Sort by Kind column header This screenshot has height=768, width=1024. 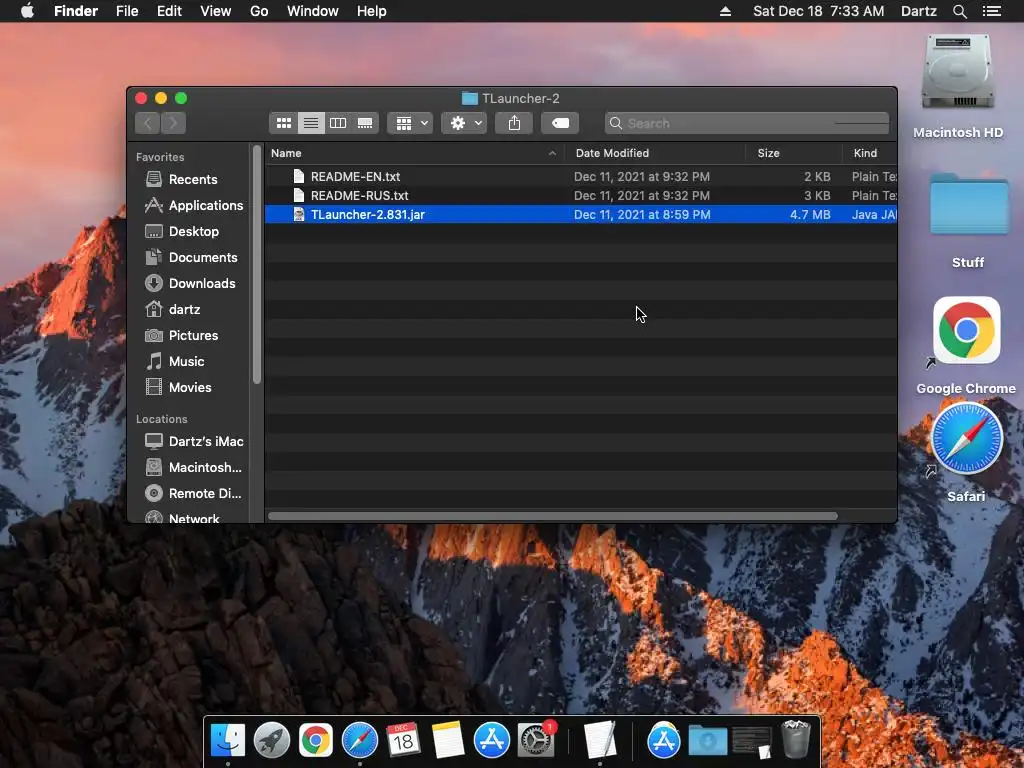870,153
